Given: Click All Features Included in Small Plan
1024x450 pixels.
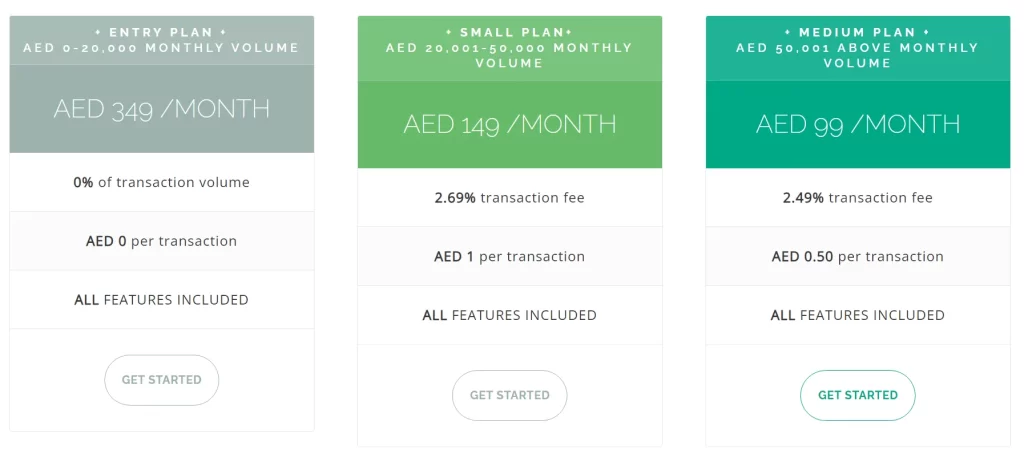Looking at the screenshot, I should 510,315.
